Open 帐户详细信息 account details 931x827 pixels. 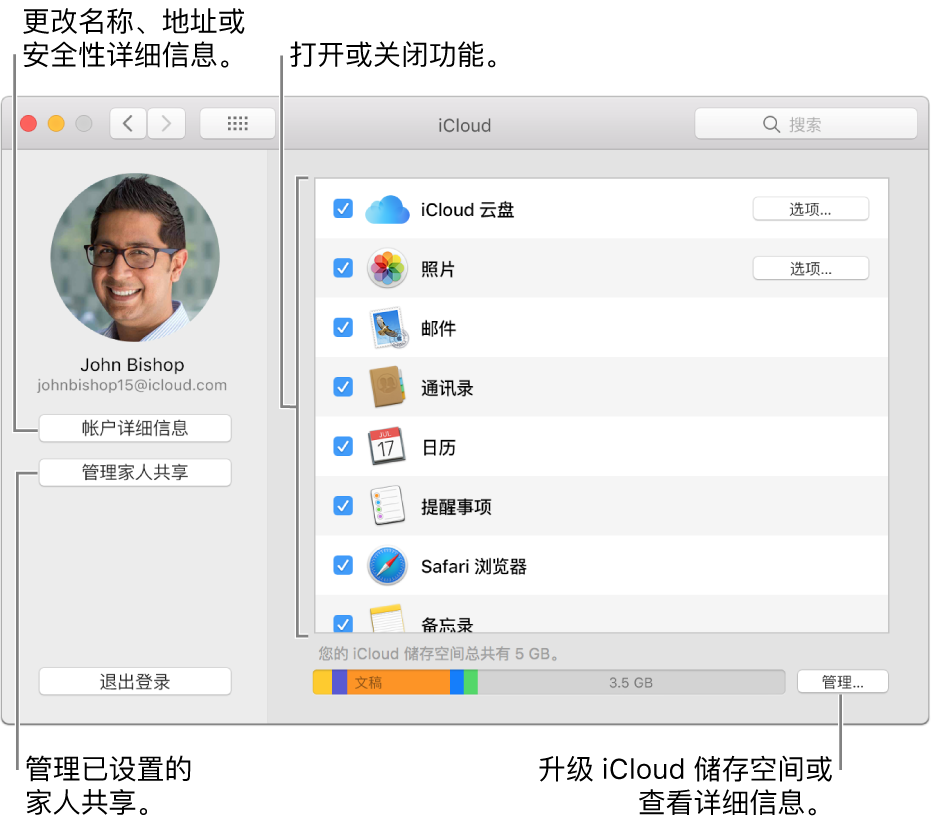point(134,428)
